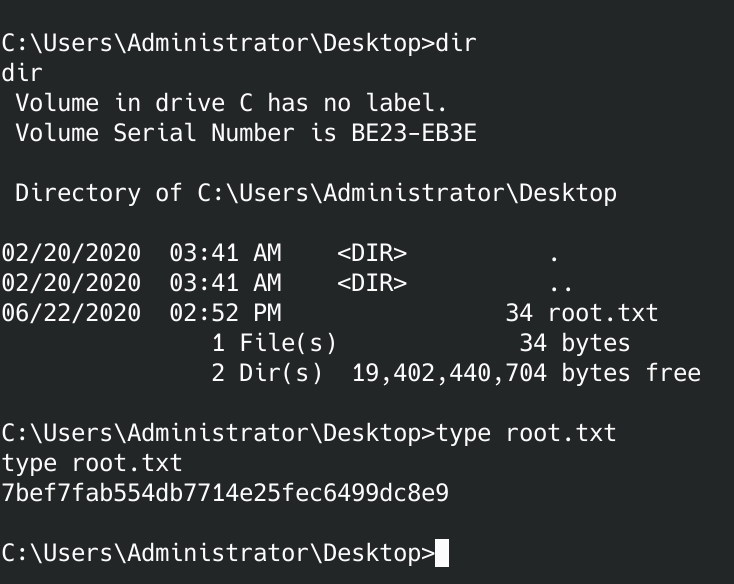Click the echoed dir line below the first prompt

coord(22,73)
